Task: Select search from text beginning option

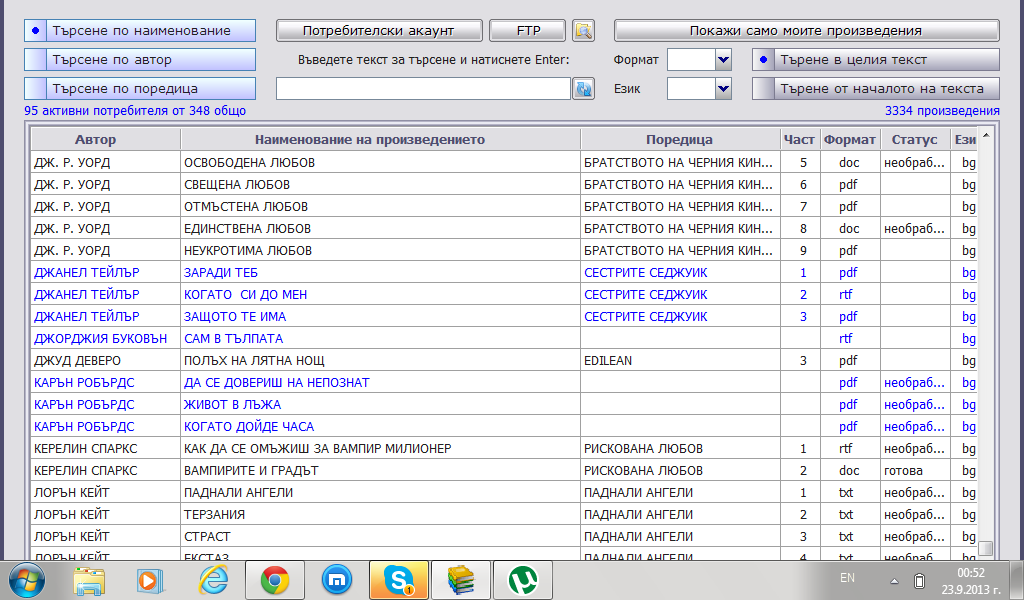Action: click(876, 89)
